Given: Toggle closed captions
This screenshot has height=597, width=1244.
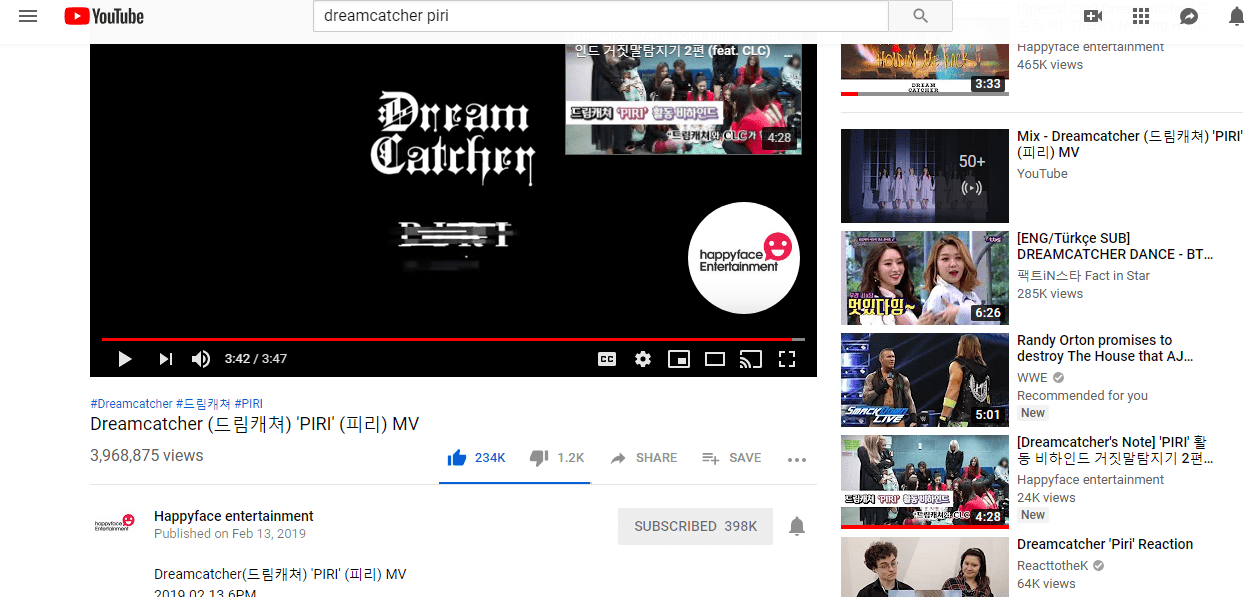Looking at the screenshot, I should click(x=607, y=359).
